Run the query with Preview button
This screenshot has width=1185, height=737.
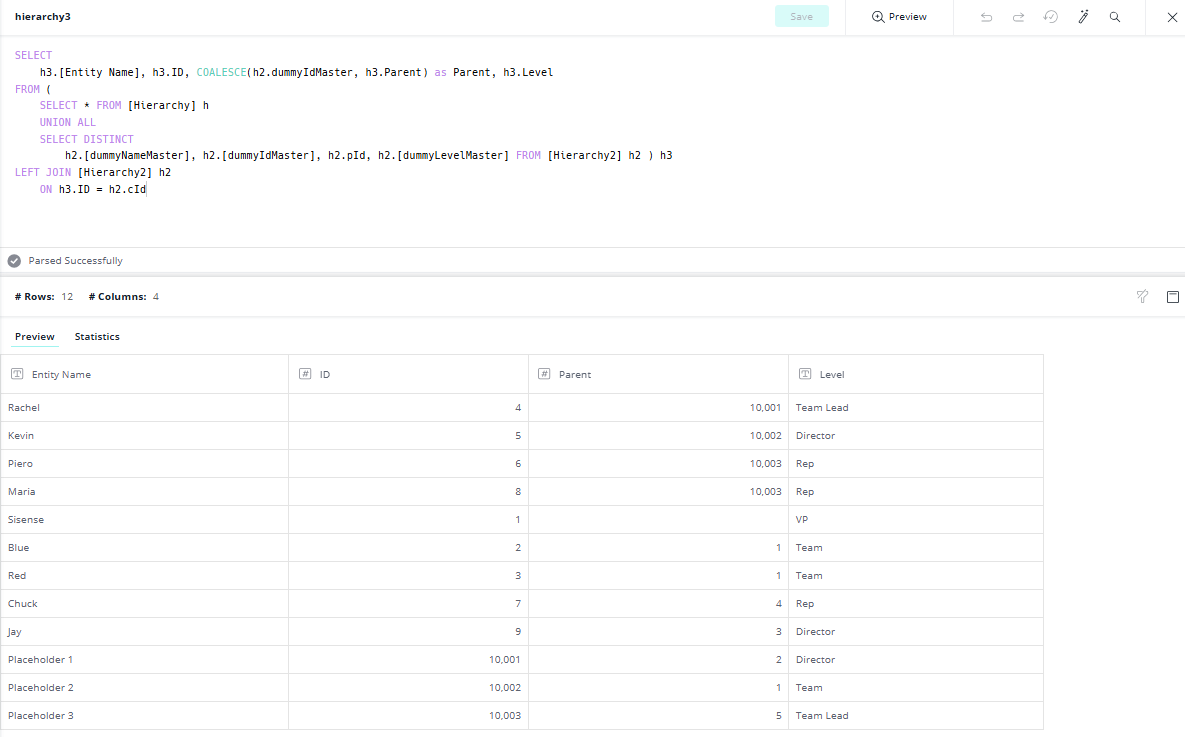(899, 17)
